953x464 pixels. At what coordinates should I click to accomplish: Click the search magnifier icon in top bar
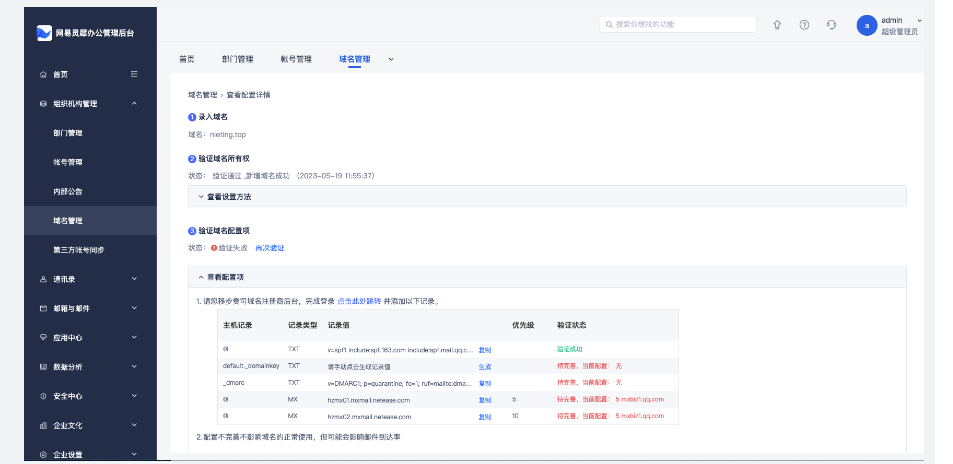(x=609, y=24)
